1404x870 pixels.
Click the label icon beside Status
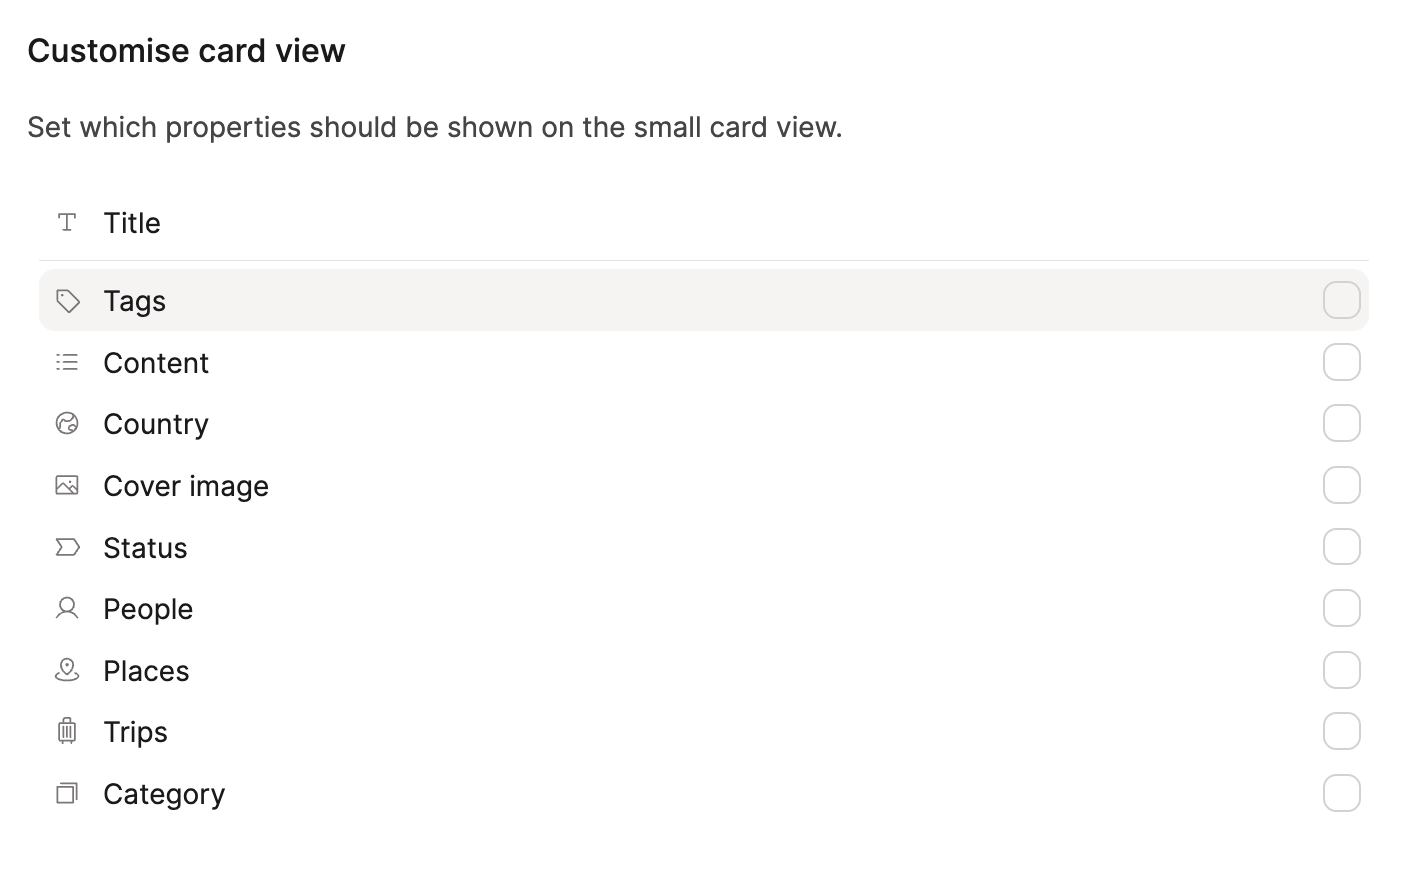[66, 547]
